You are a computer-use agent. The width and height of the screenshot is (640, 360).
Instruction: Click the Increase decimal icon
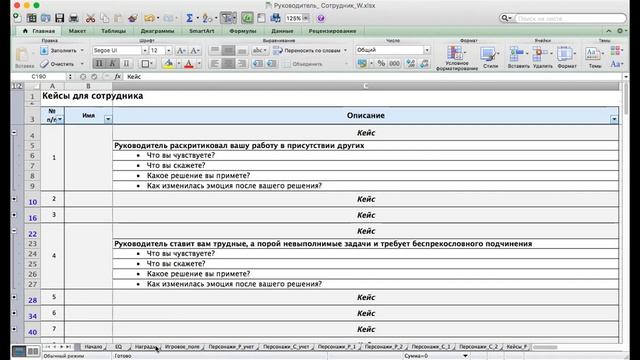(x=411, y=63)
